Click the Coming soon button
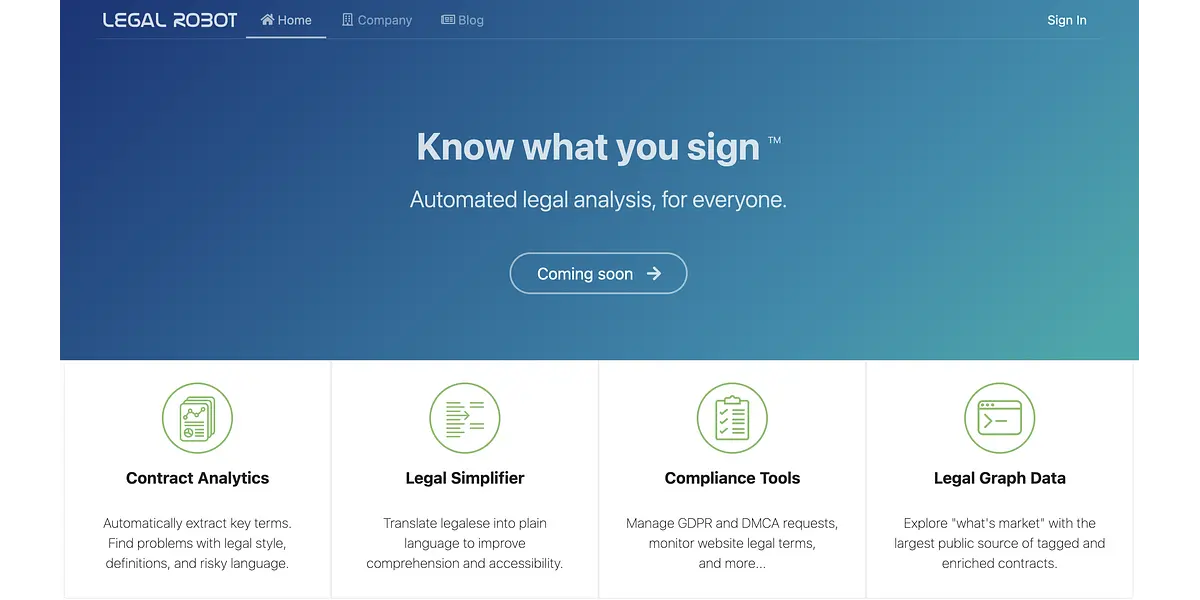Screen dimensions: 1200x600 598,273
